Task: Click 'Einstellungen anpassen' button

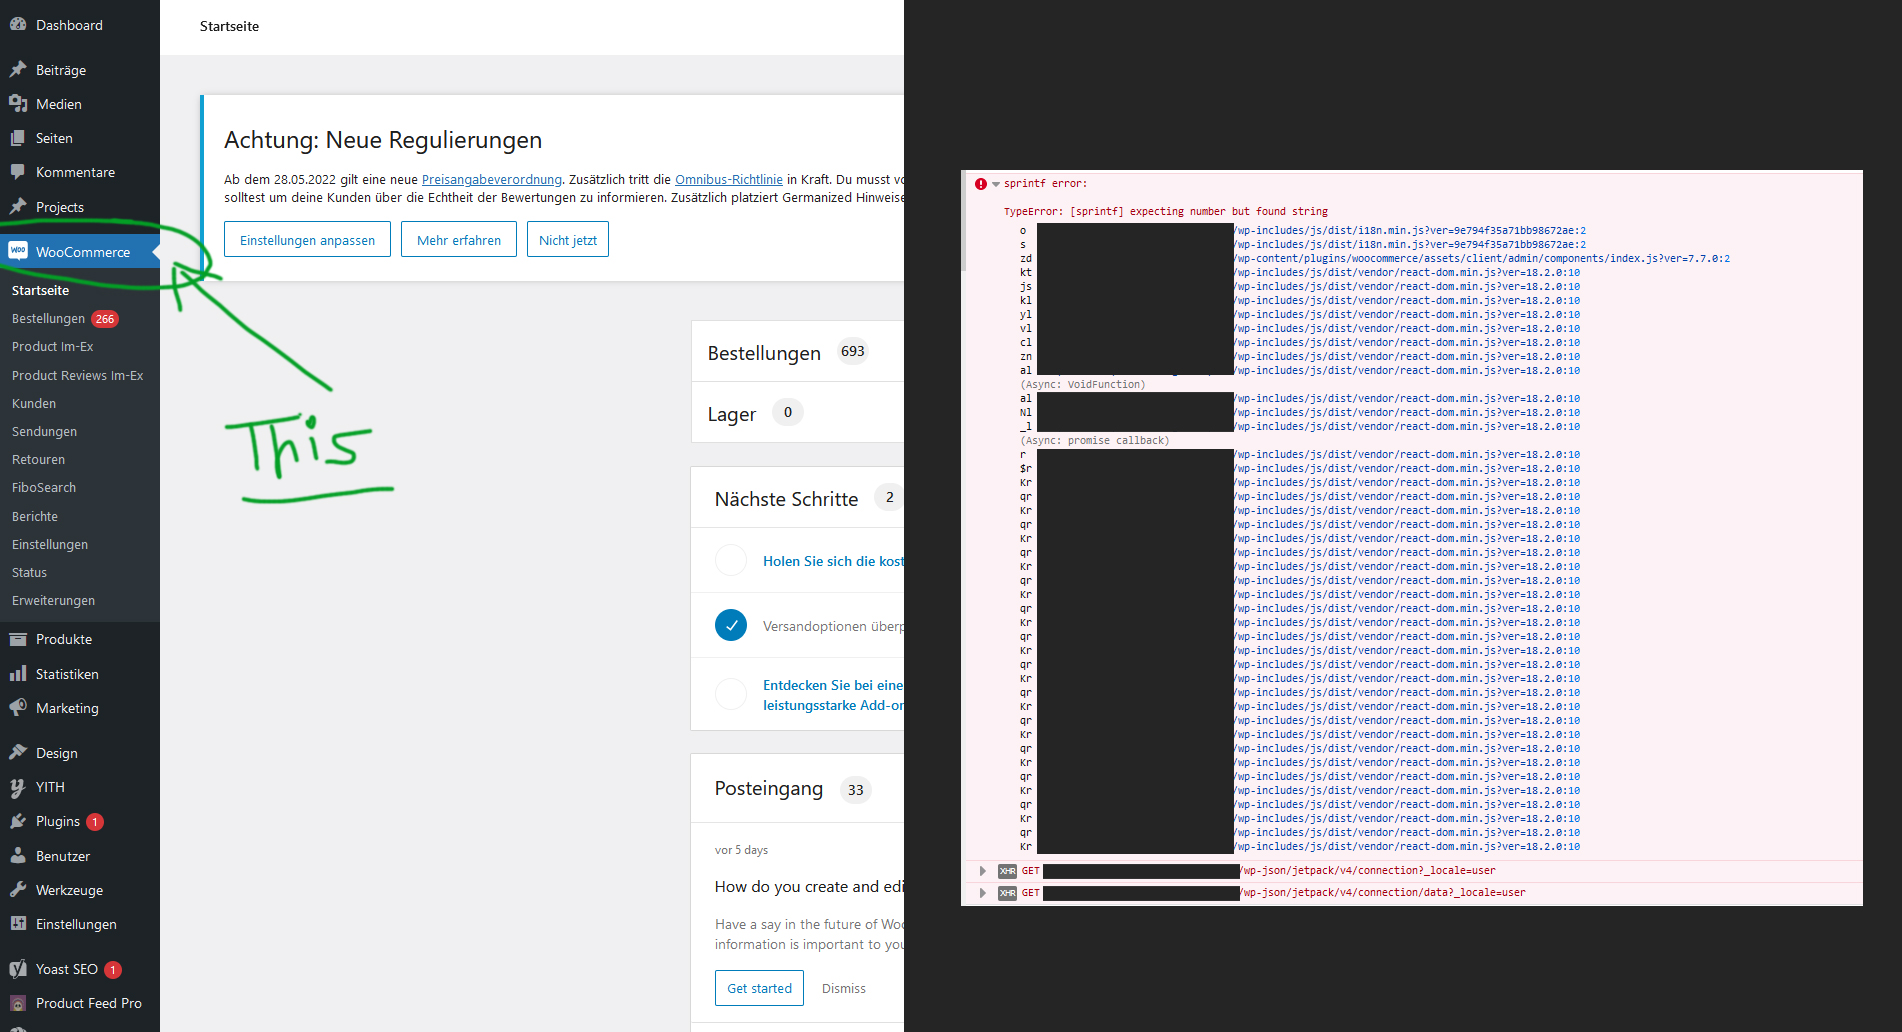Action: (307, 240)
